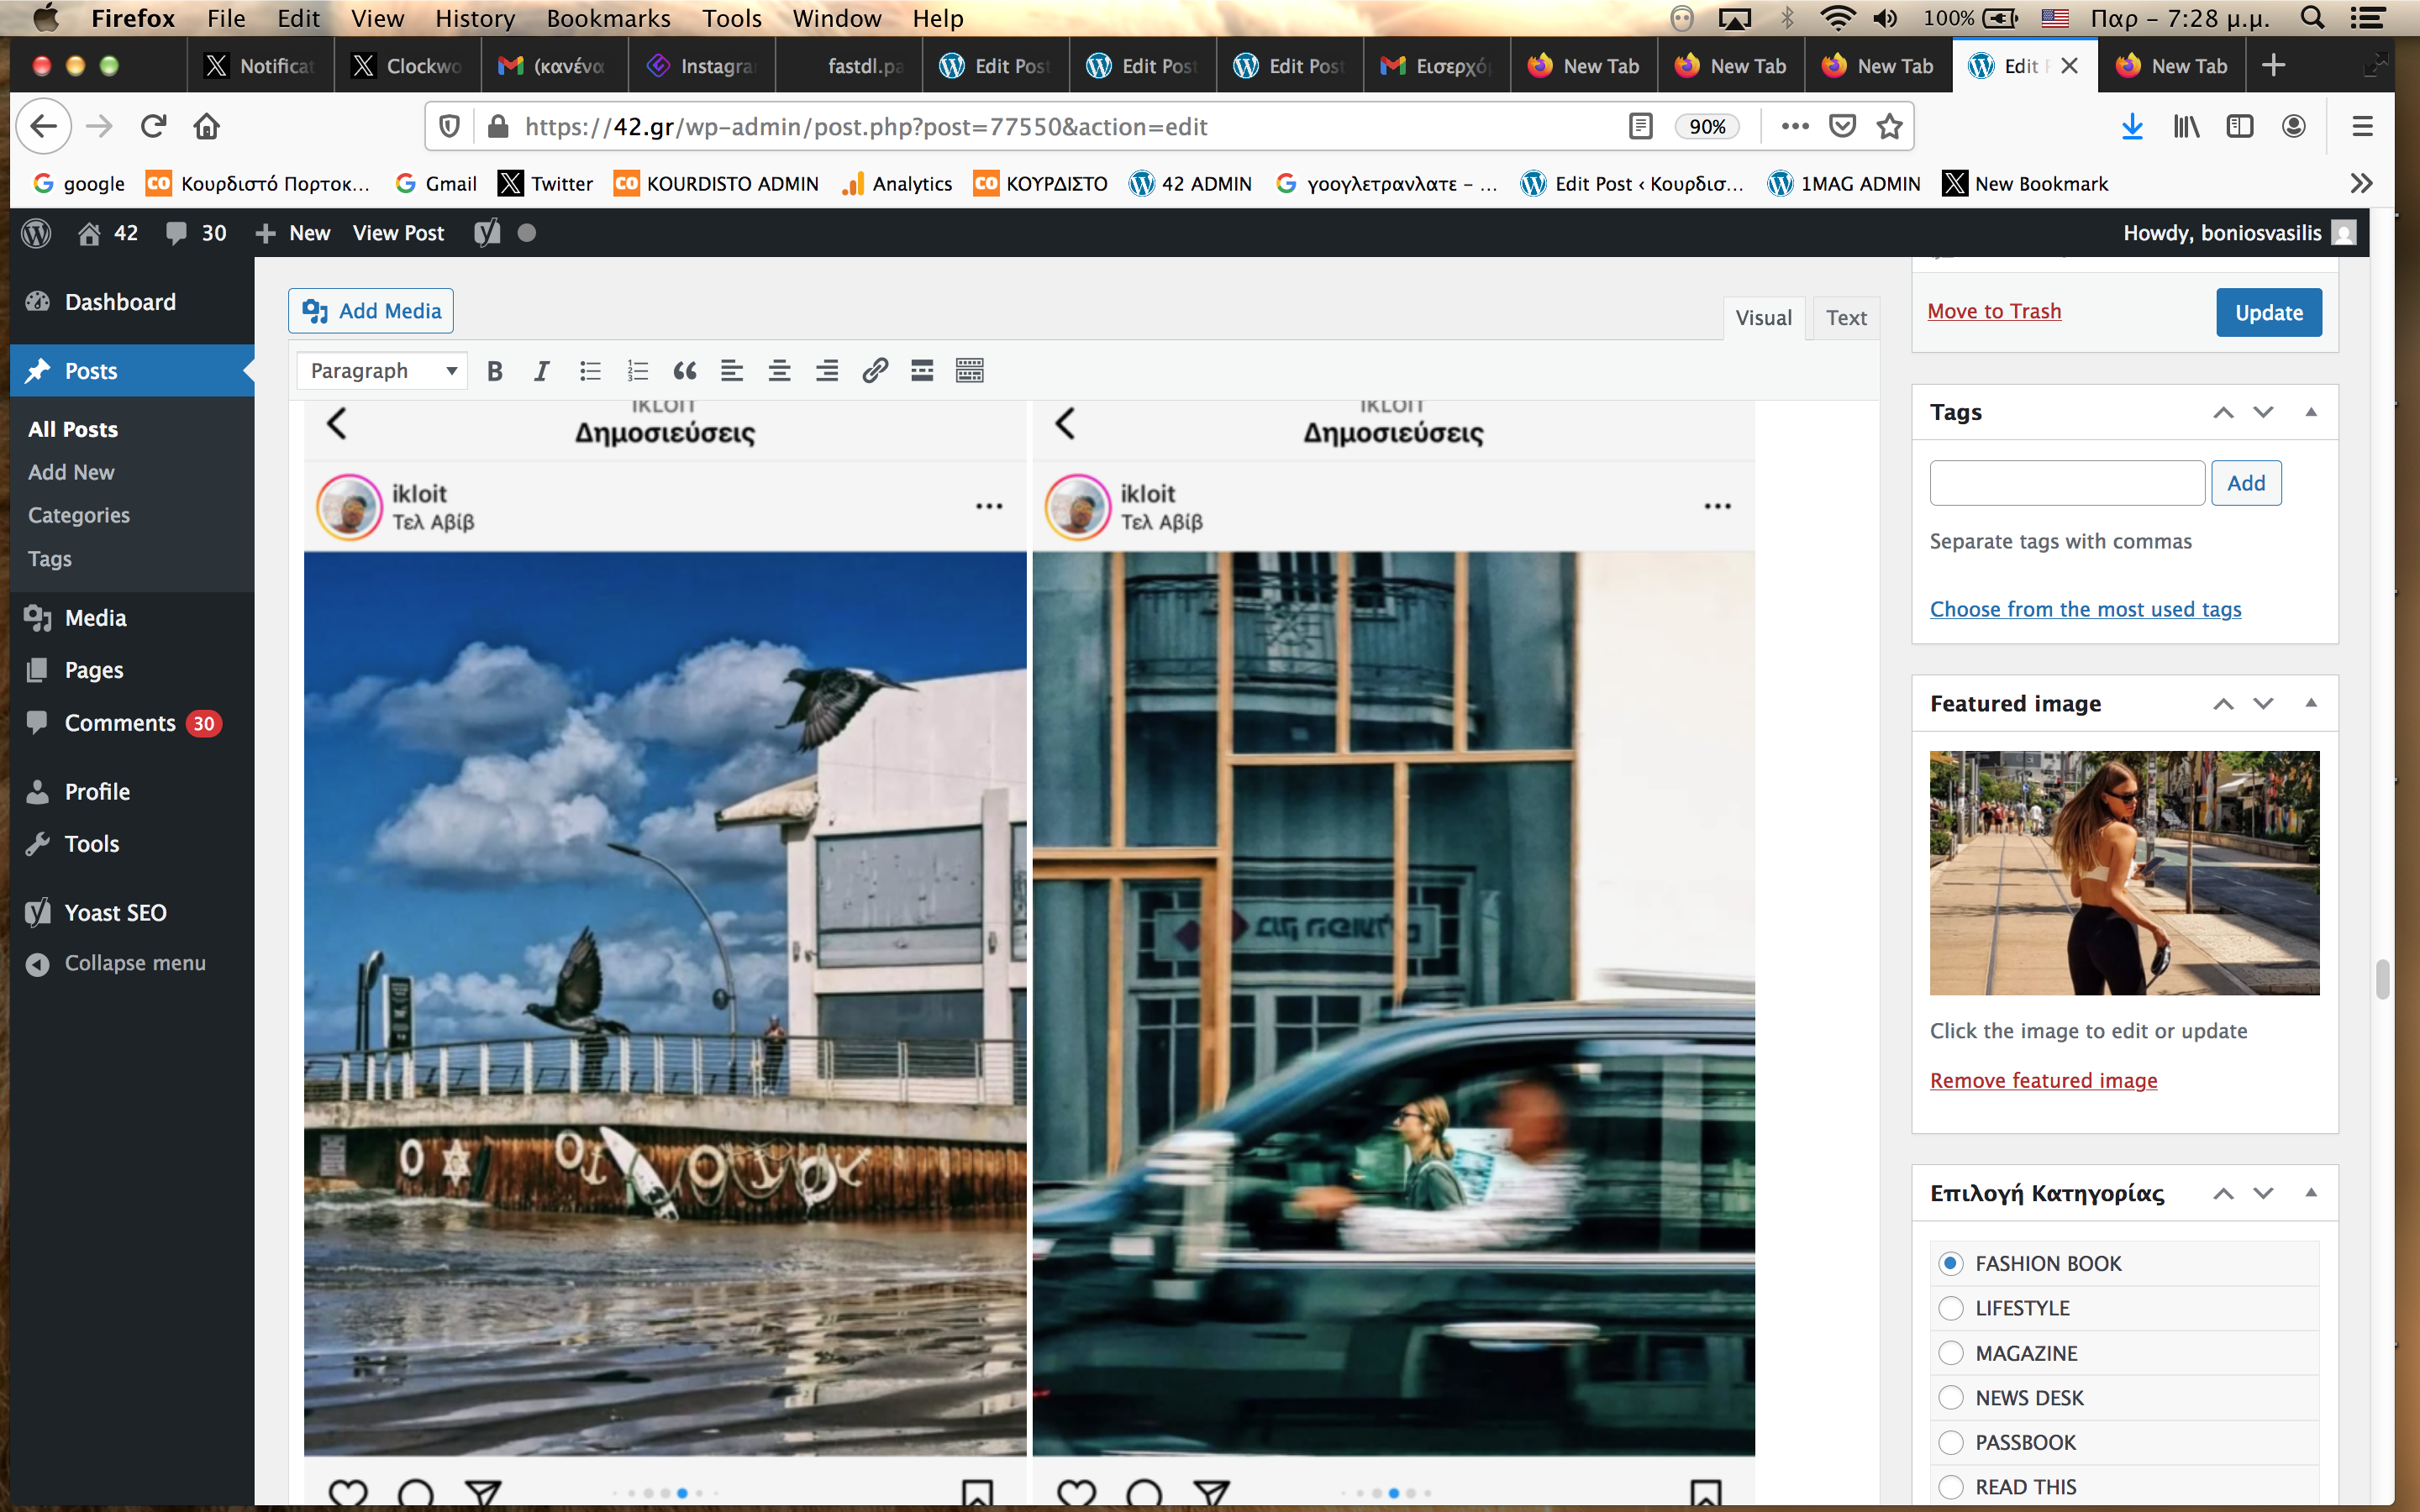Image resolution: width=2420 pixels, height=1512 pixels.
Task: Center align text in editor
Action: (x=779, y=371)
